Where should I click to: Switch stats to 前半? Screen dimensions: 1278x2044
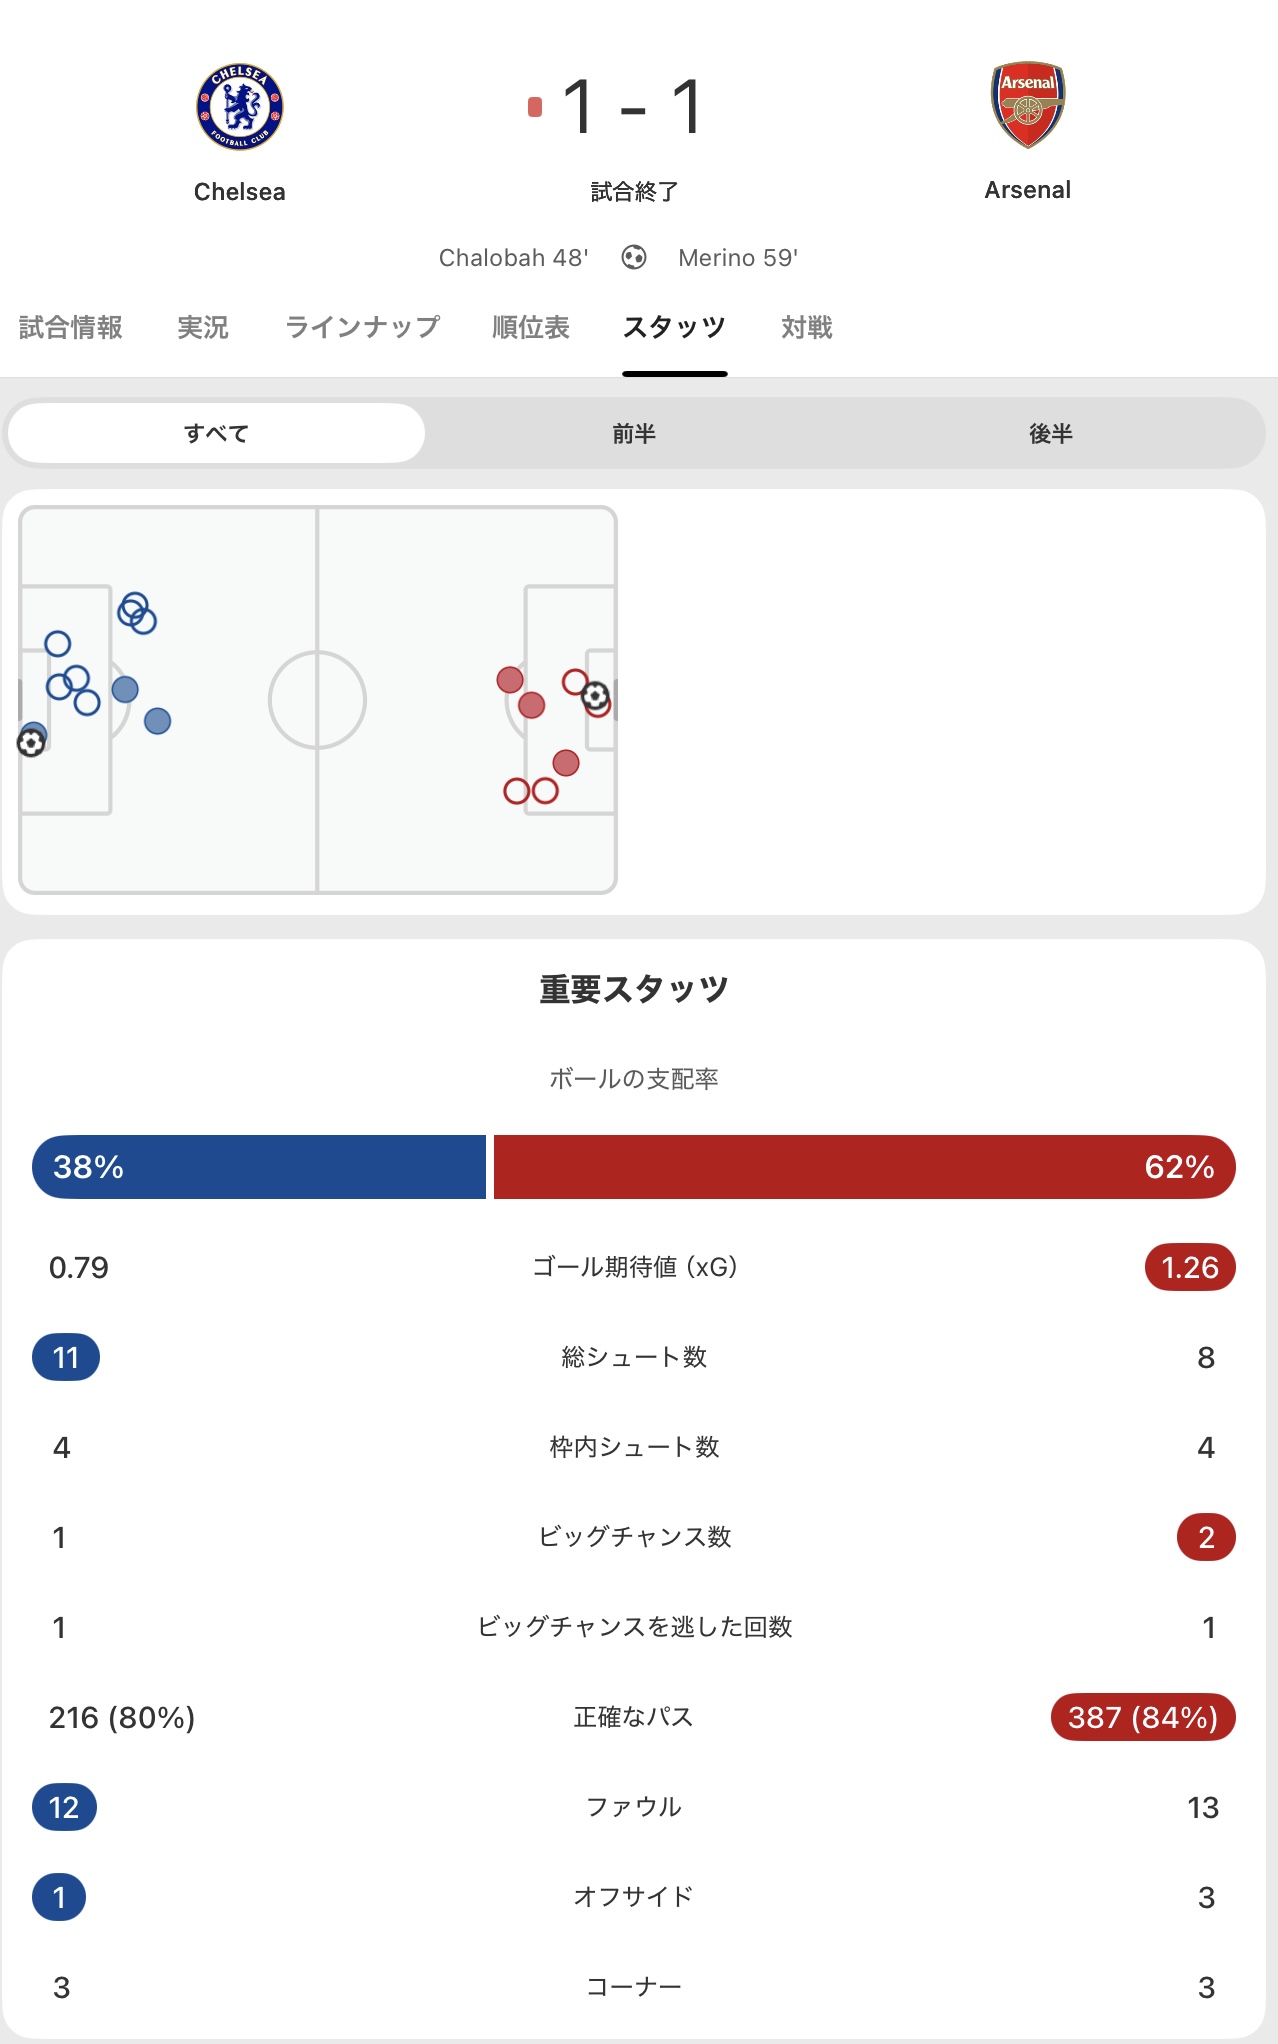634,433
